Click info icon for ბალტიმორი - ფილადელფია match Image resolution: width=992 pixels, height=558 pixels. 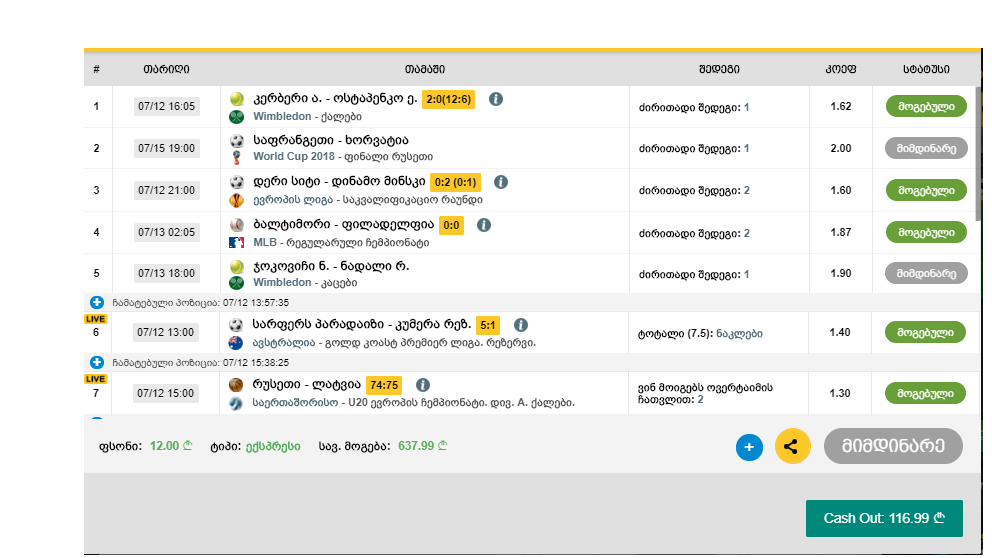tap(484, 225)
